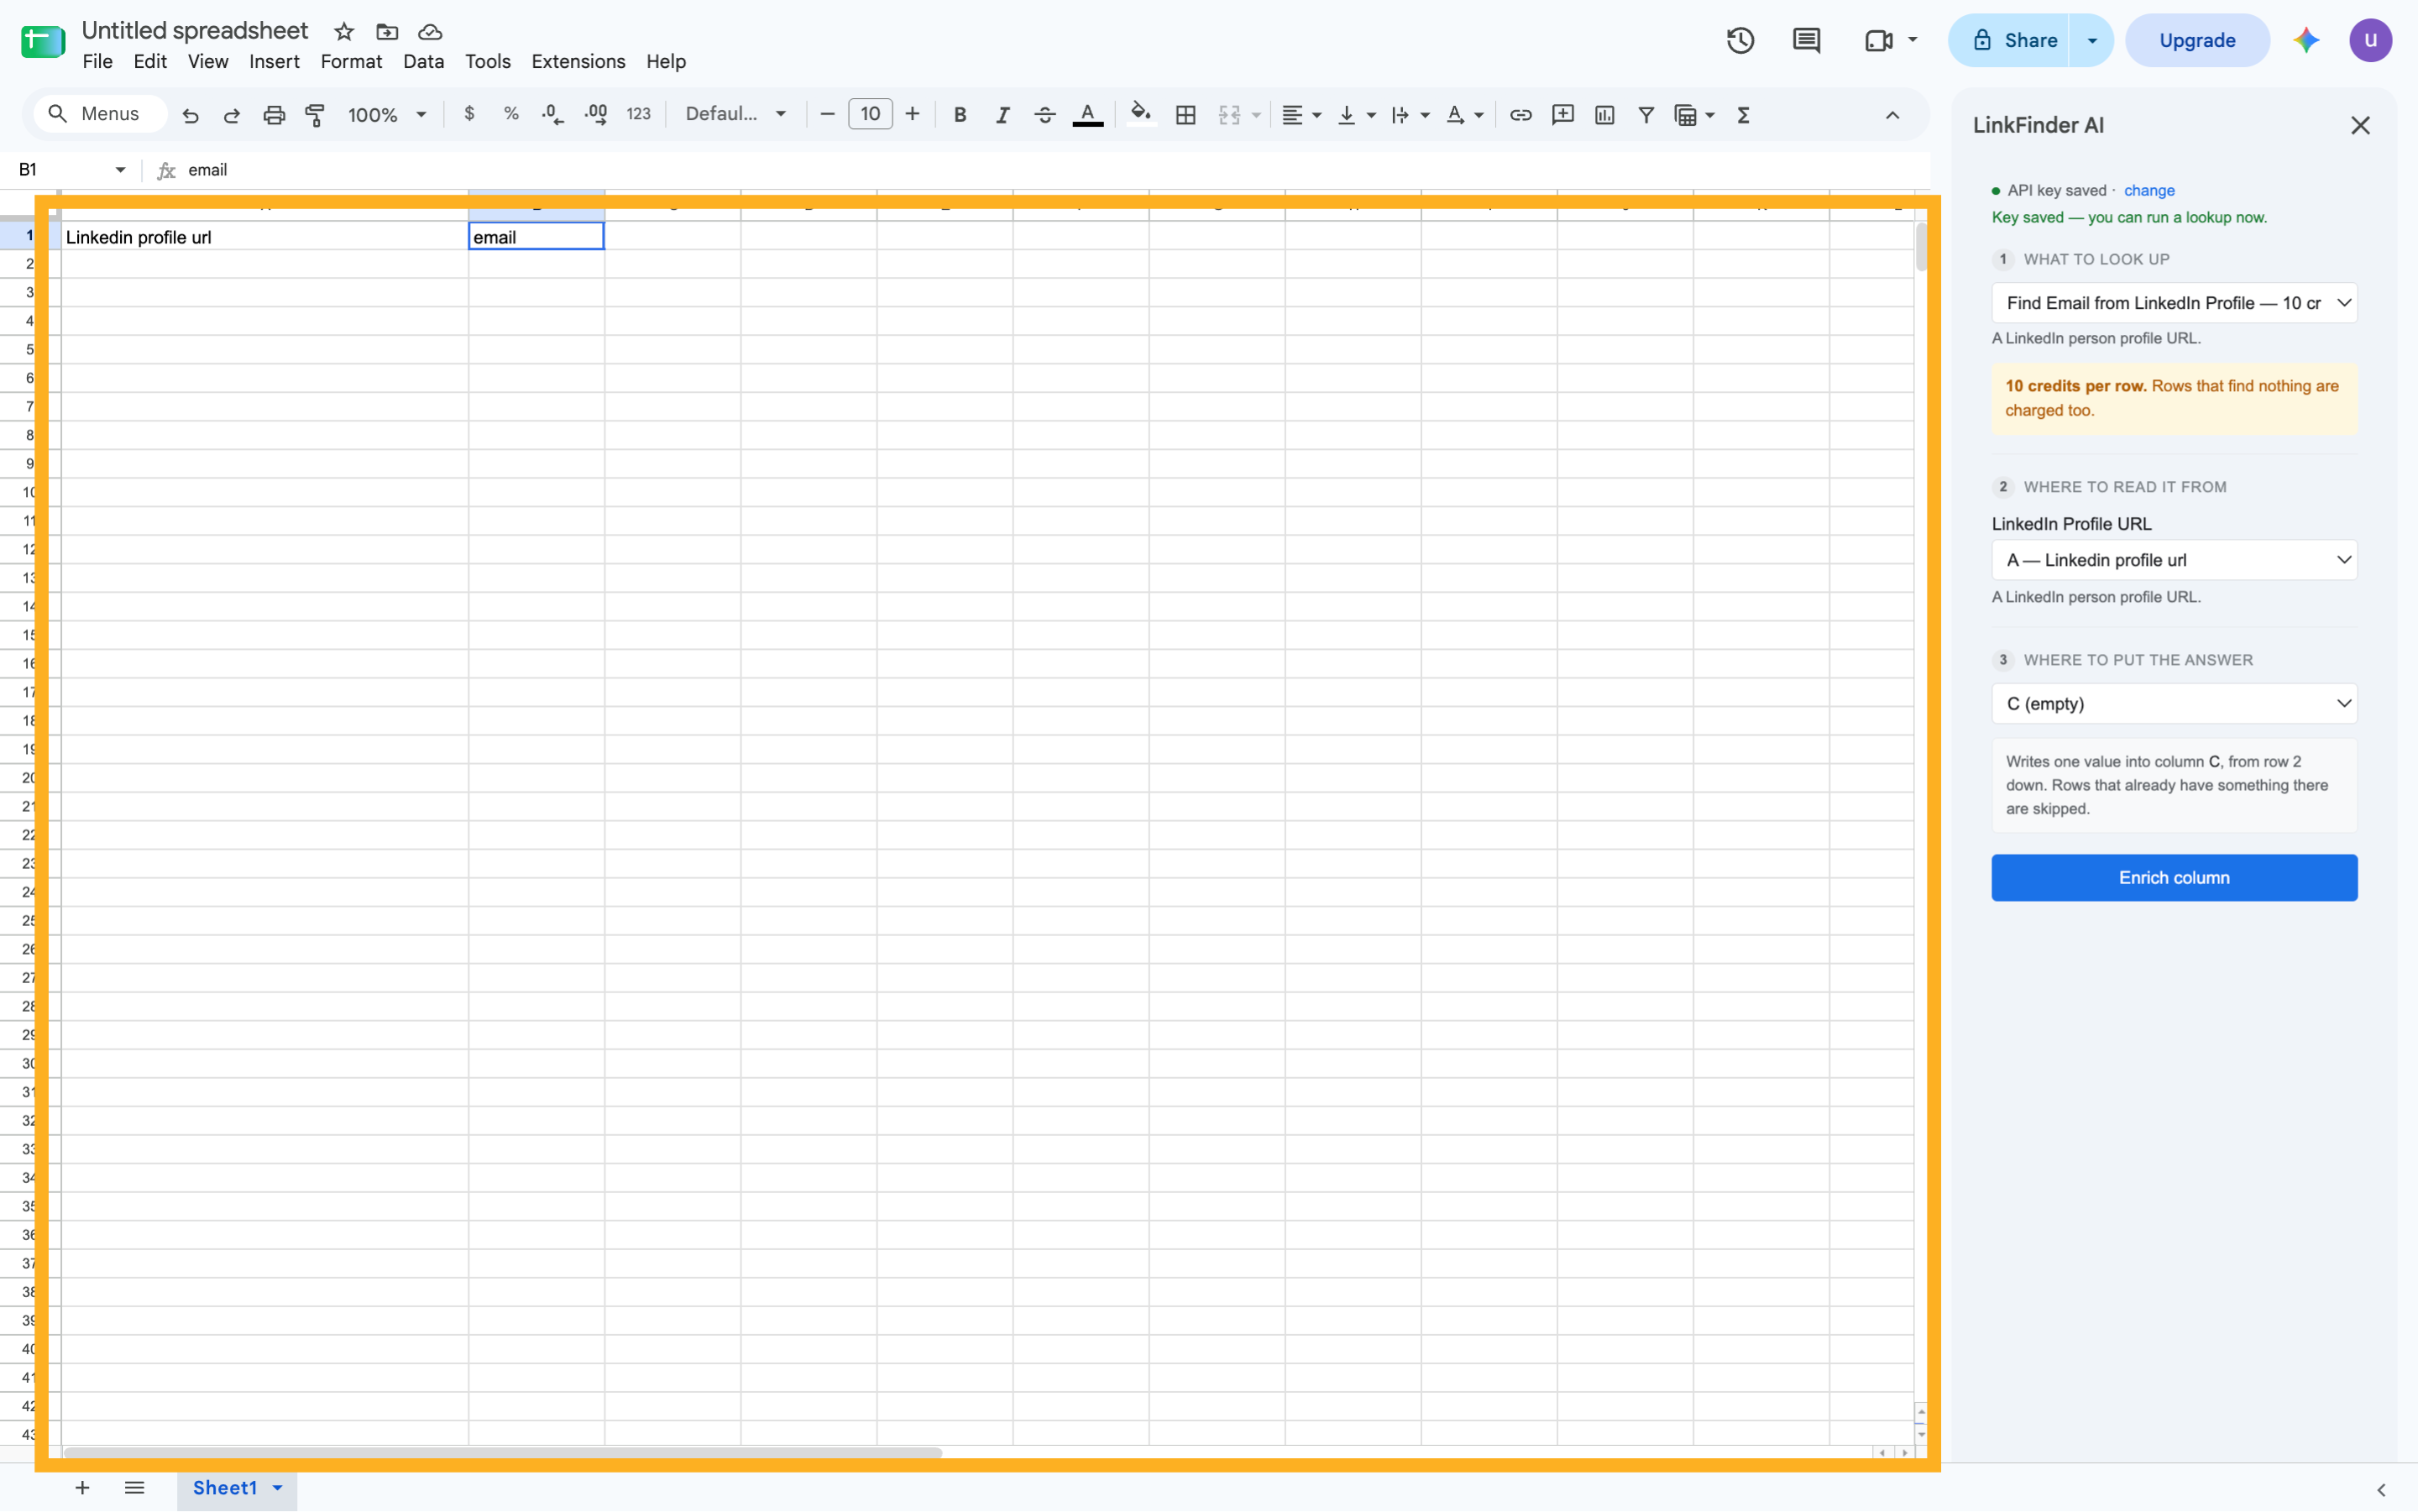Select the Paint format tool
2418x1512 pixels.
pyautogui.click(x=315, y=115)
